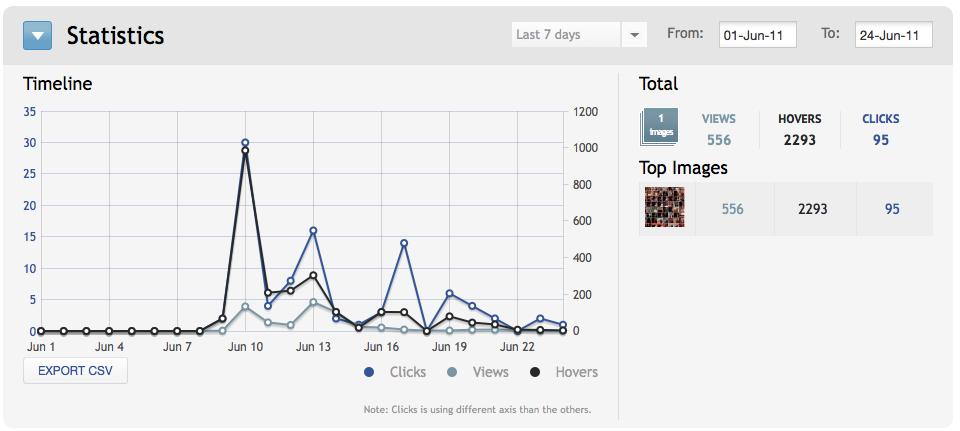Screen dimensions: 960x431
Task: Click the Jun 17 clicks data point
Action: (x=404, y=243)
